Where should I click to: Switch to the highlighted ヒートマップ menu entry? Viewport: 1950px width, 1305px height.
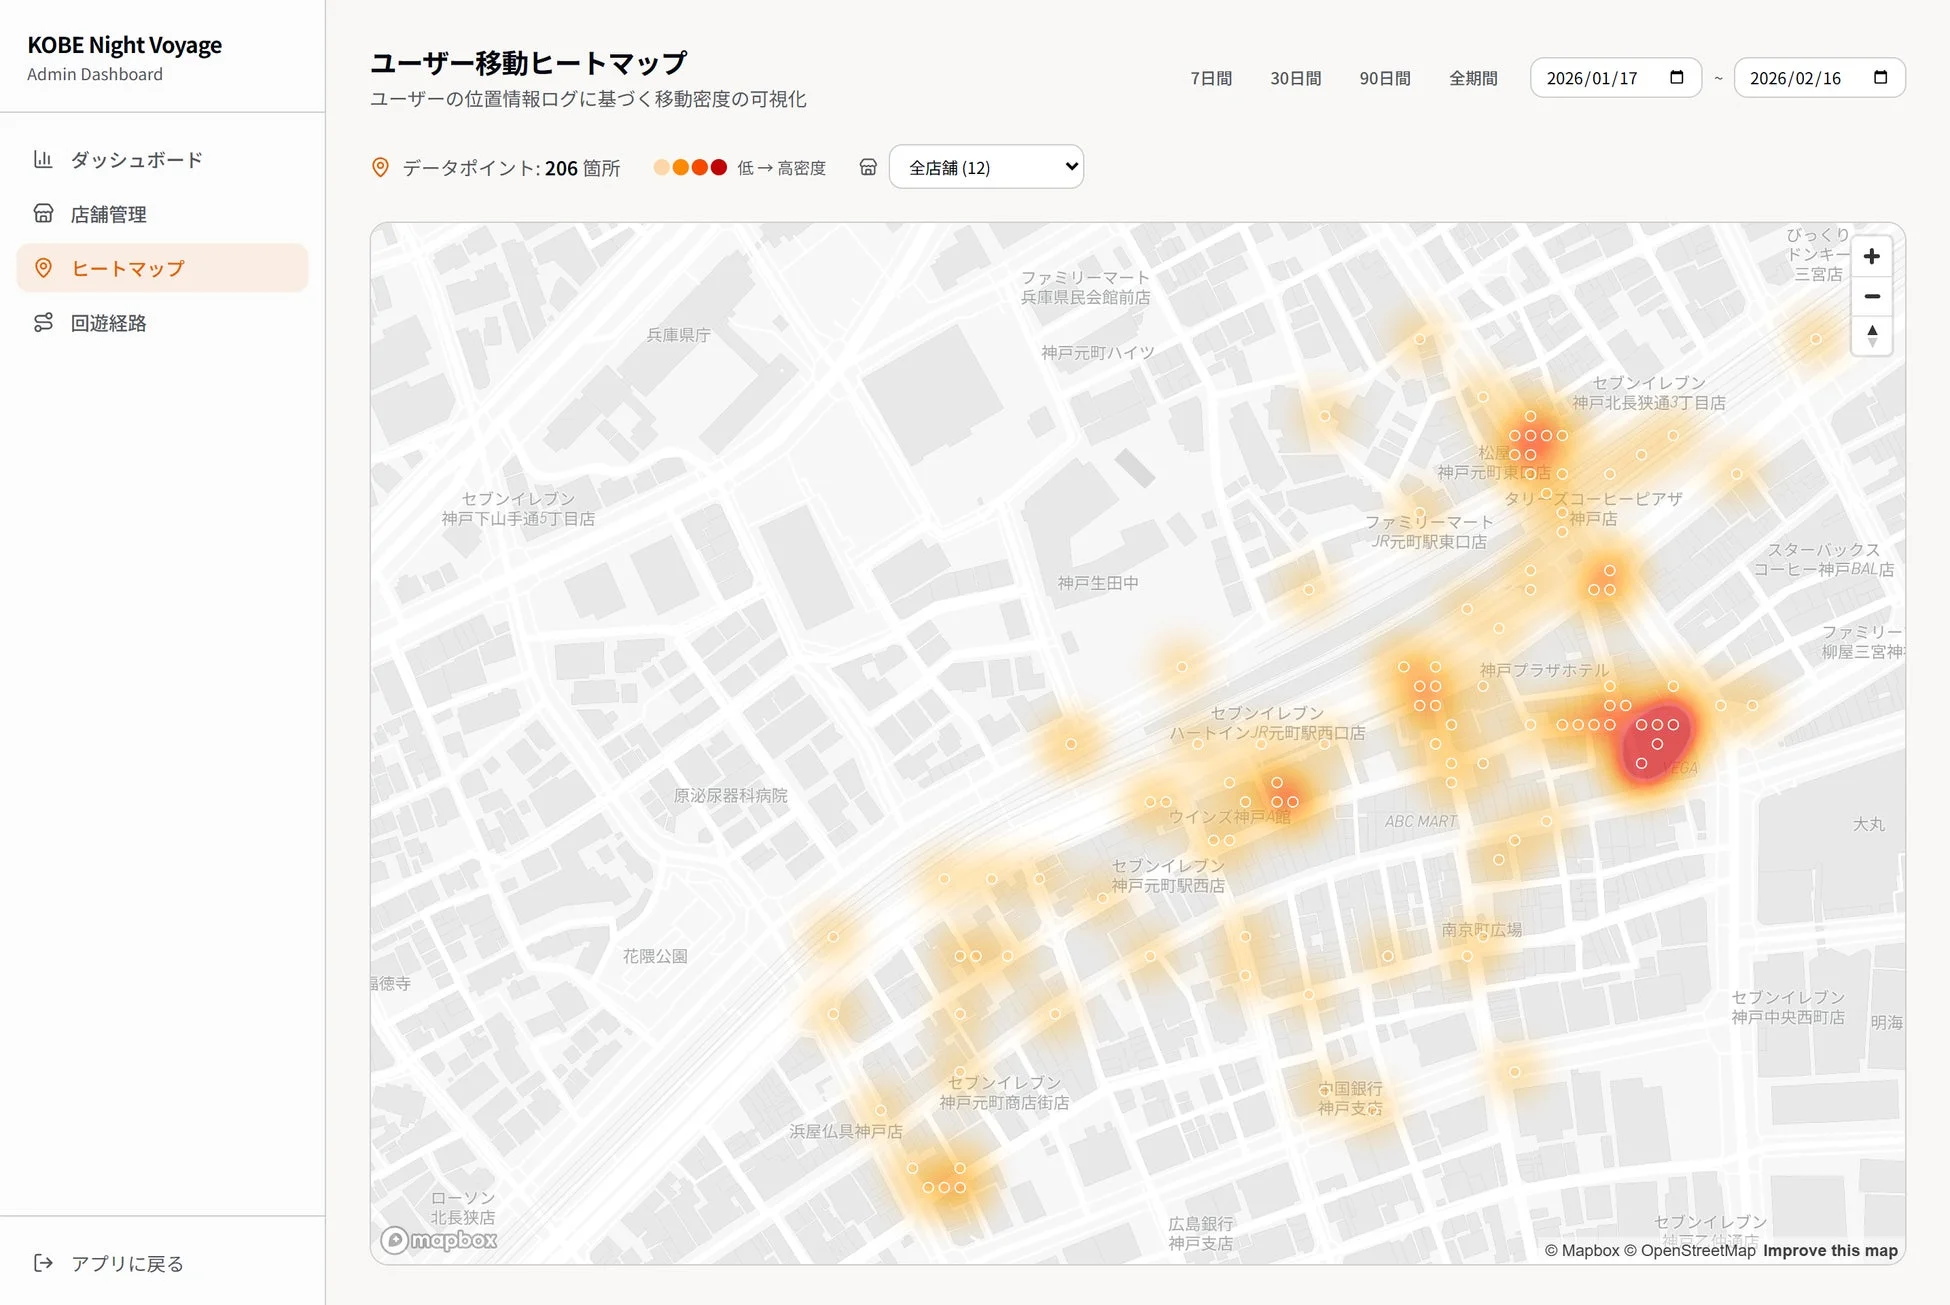click(126, 268)
